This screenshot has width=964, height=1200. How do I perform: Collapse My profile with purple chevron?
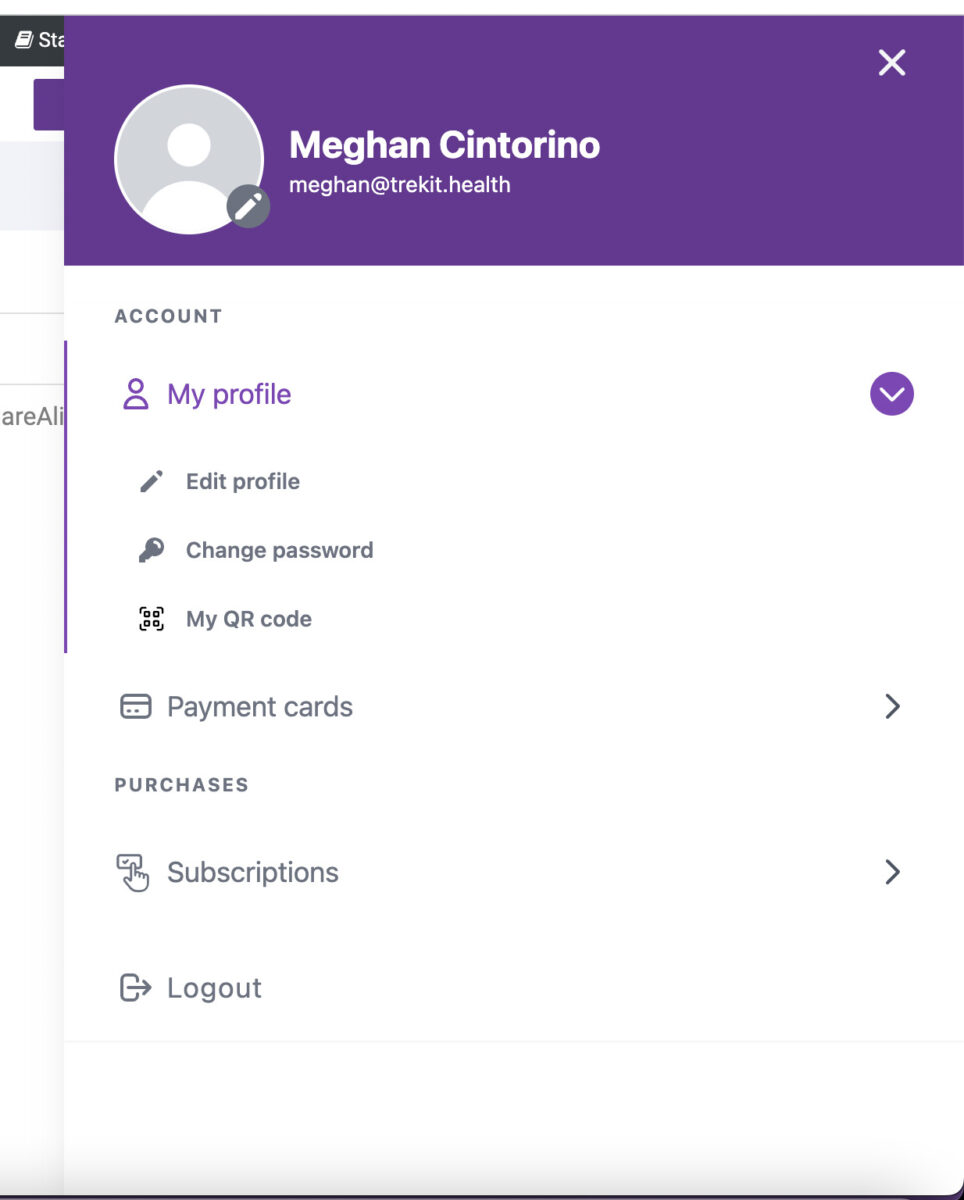892,394
